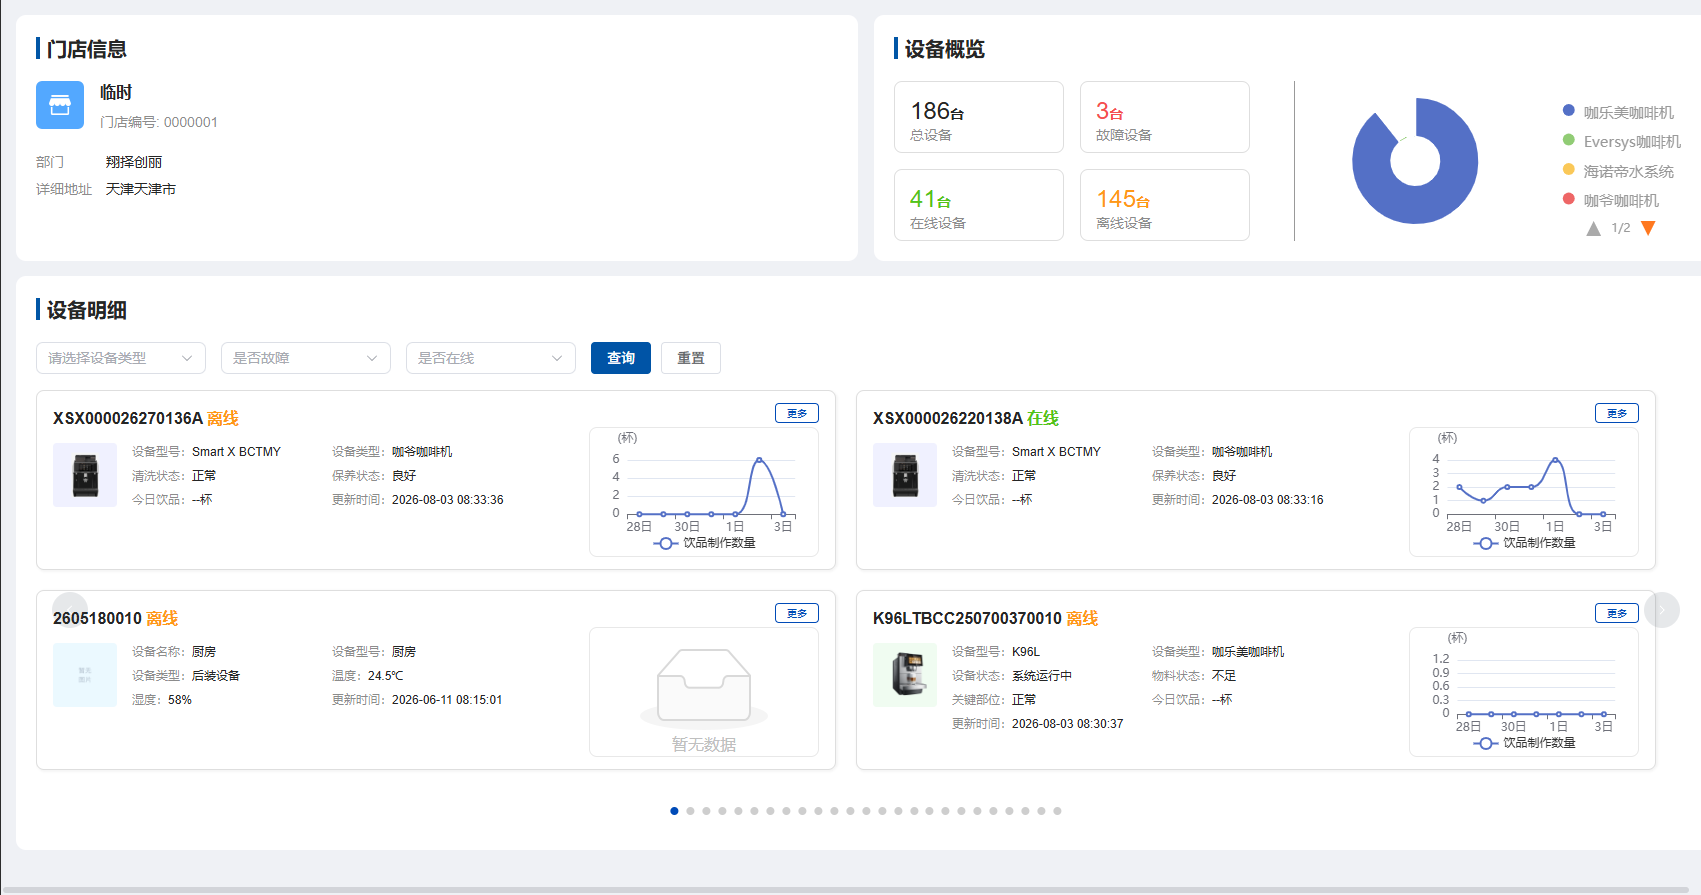Image resolution: width=1701 pixels, height=895 pixels.
Task: Open the 是否故障 dropdown
Action: (x=306, y=358)
